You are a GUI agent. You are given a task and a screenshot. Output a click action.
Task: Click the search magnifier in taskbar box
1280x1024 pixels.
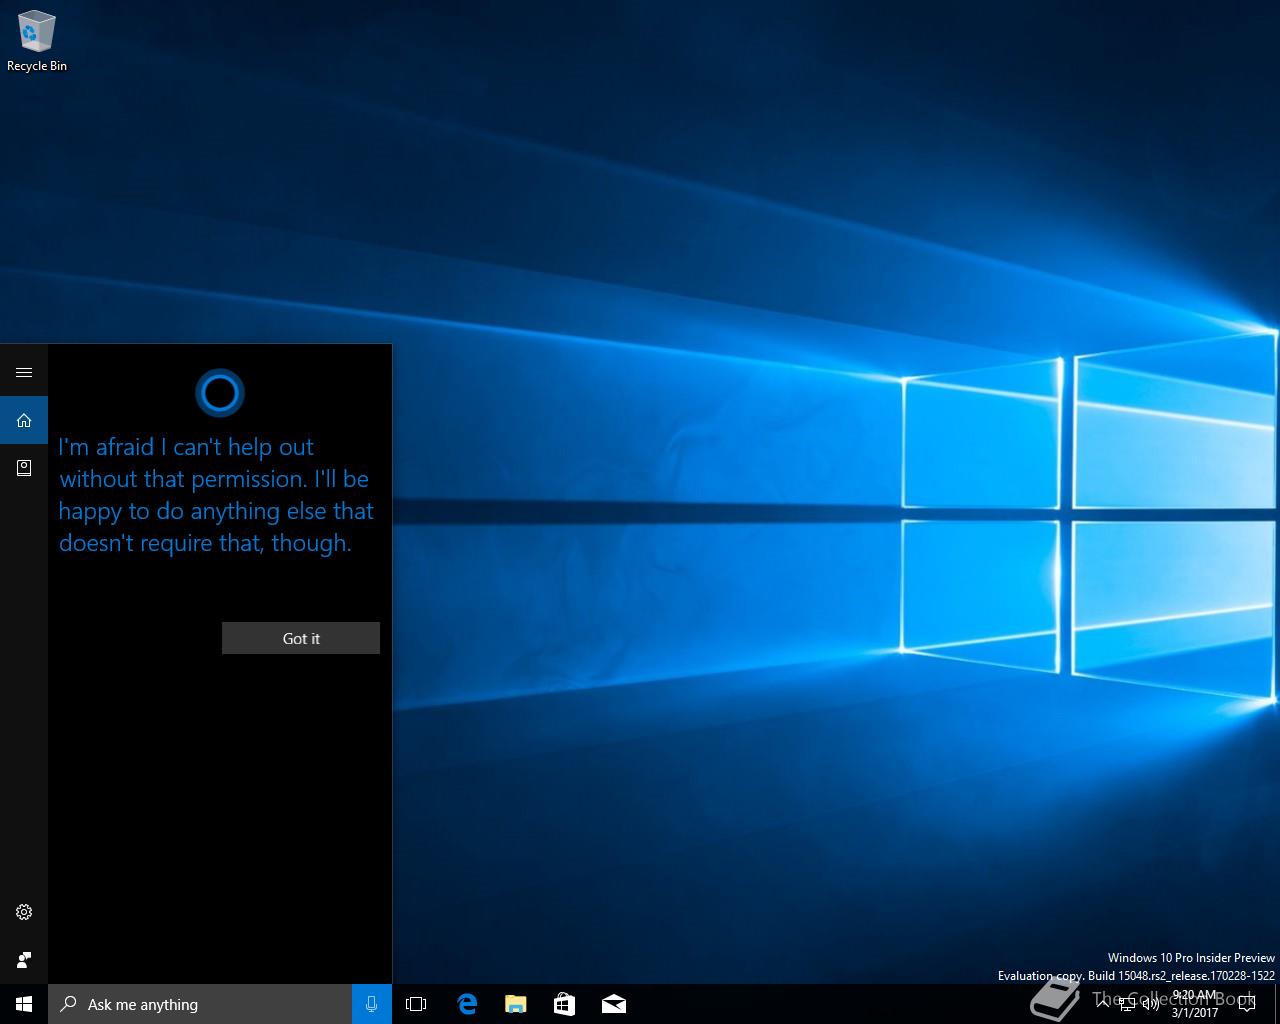(x=69, y=1004)
